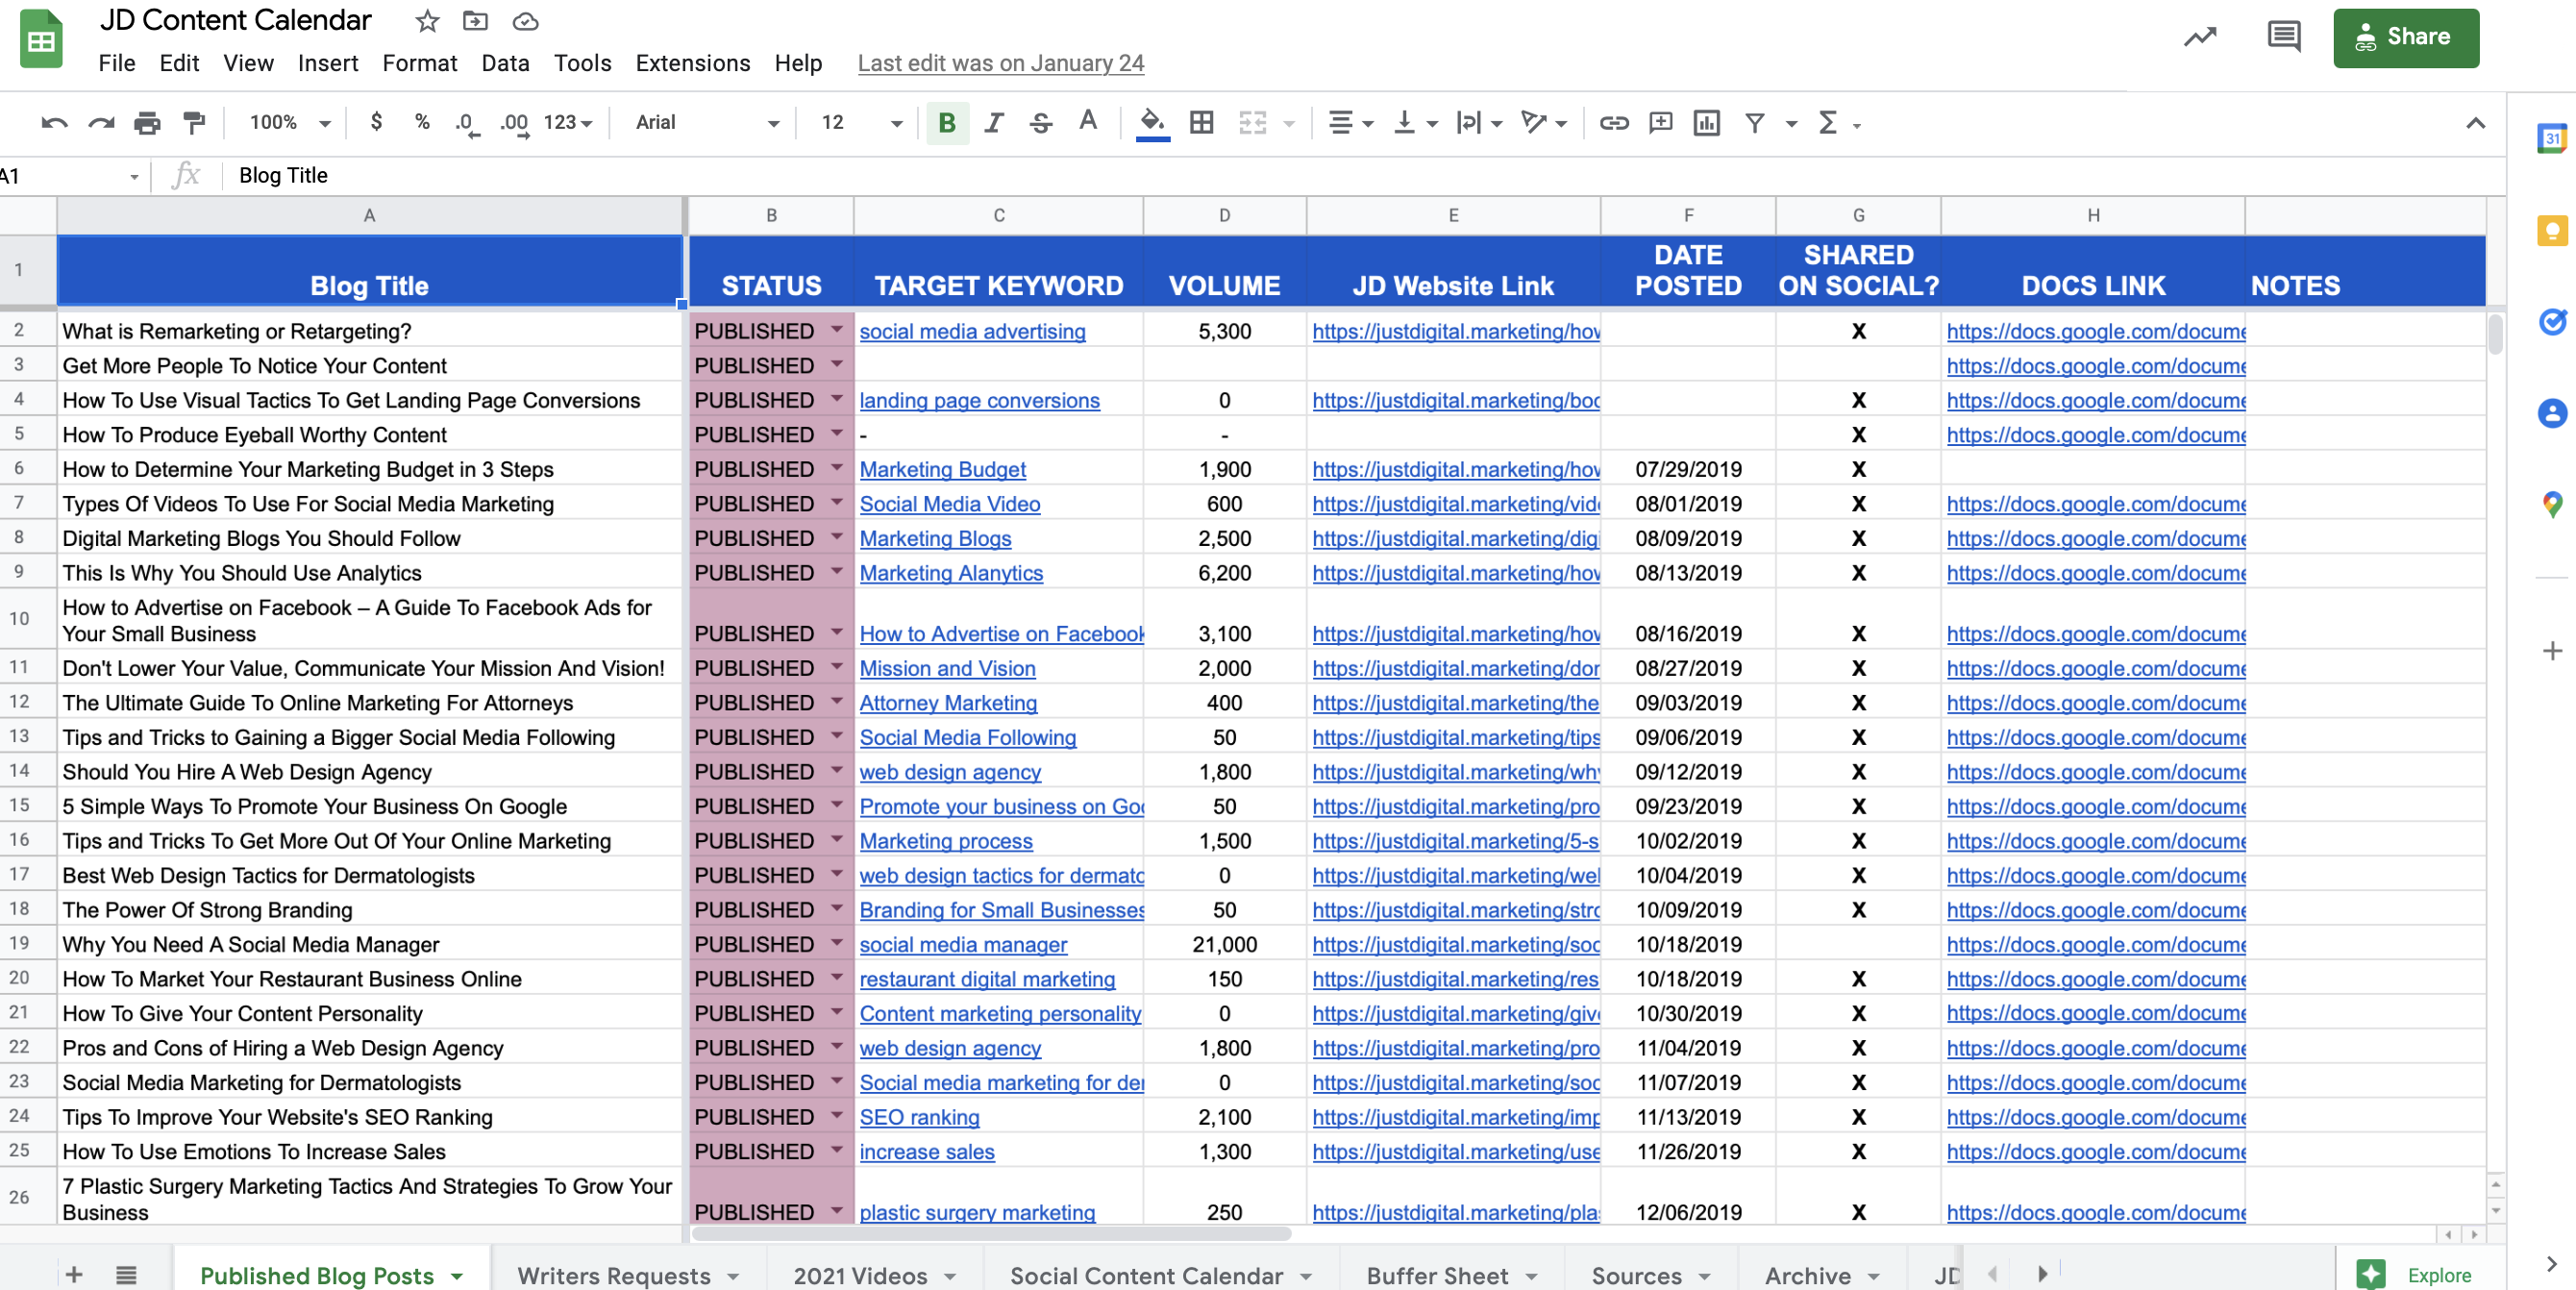Screen dimensions: 2576x1290
Task: Click the green Share button
Action: click(x=2406, y=37)
